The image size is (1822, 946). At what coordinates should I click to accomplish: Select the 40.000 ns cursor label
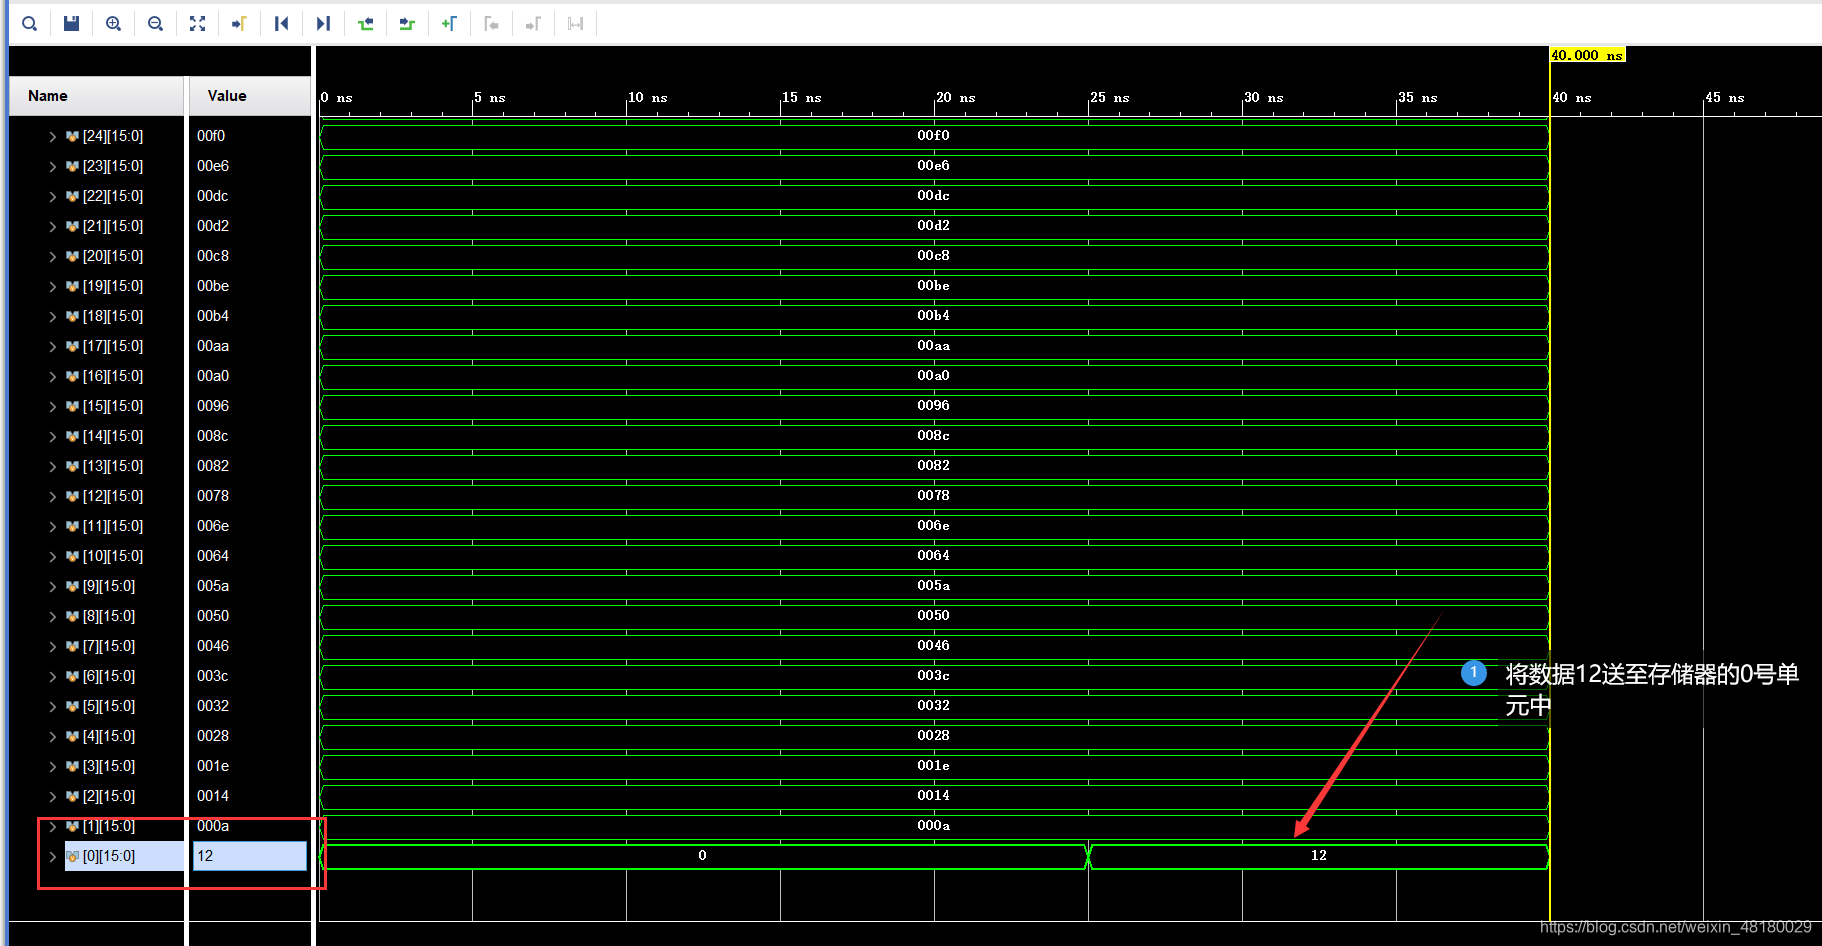pyautogui.click(x=1587, y=55)
